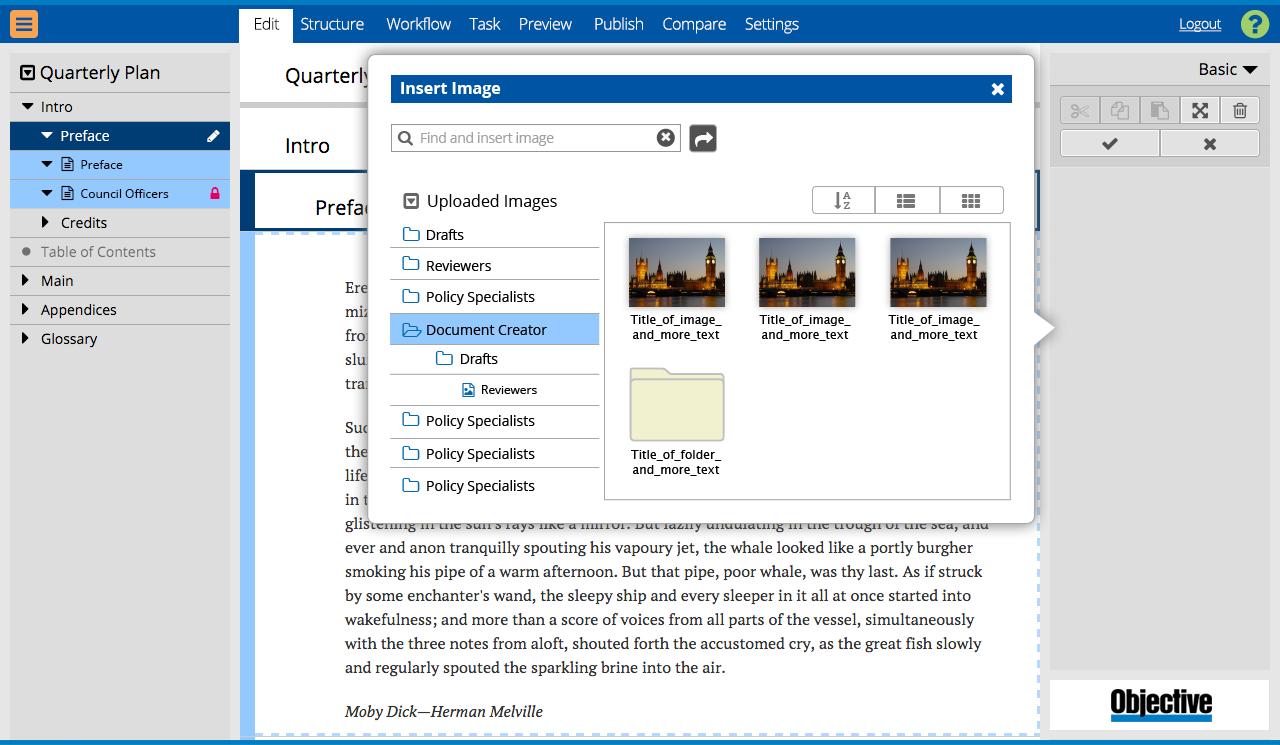Select the Document Creator folder
The height and width of the screenshot is (745, 1280).
point(495,329)
